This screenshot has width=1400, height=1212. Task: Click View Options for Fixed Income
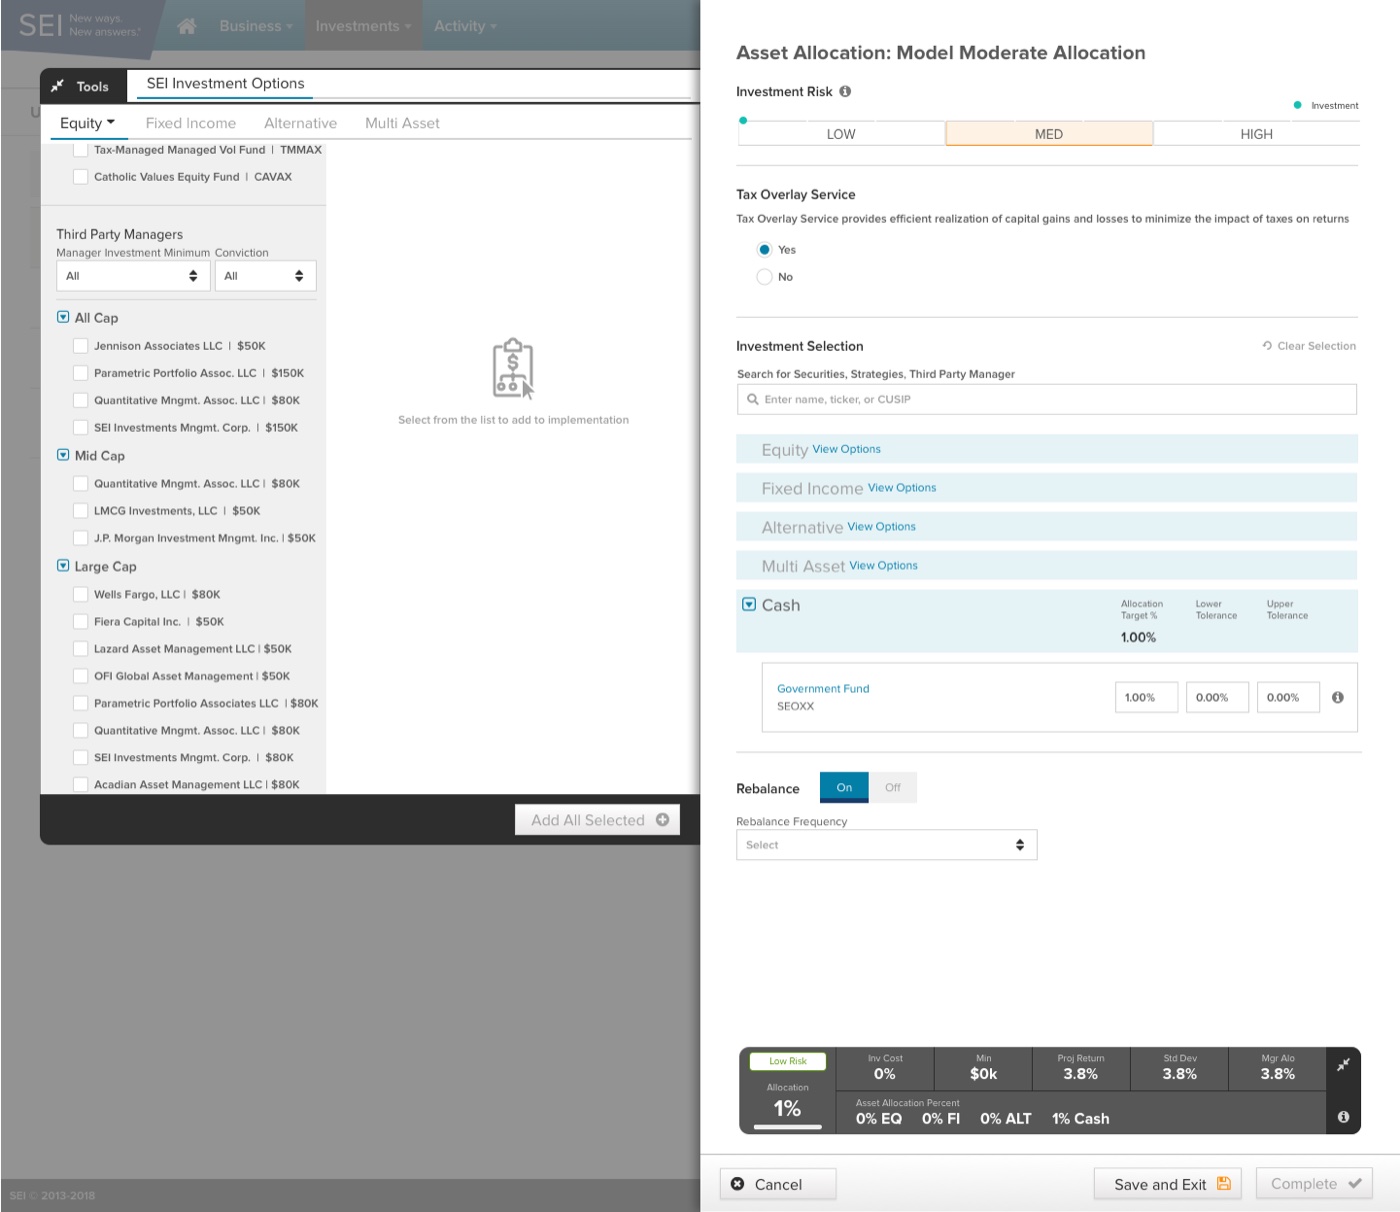[902, 488]
